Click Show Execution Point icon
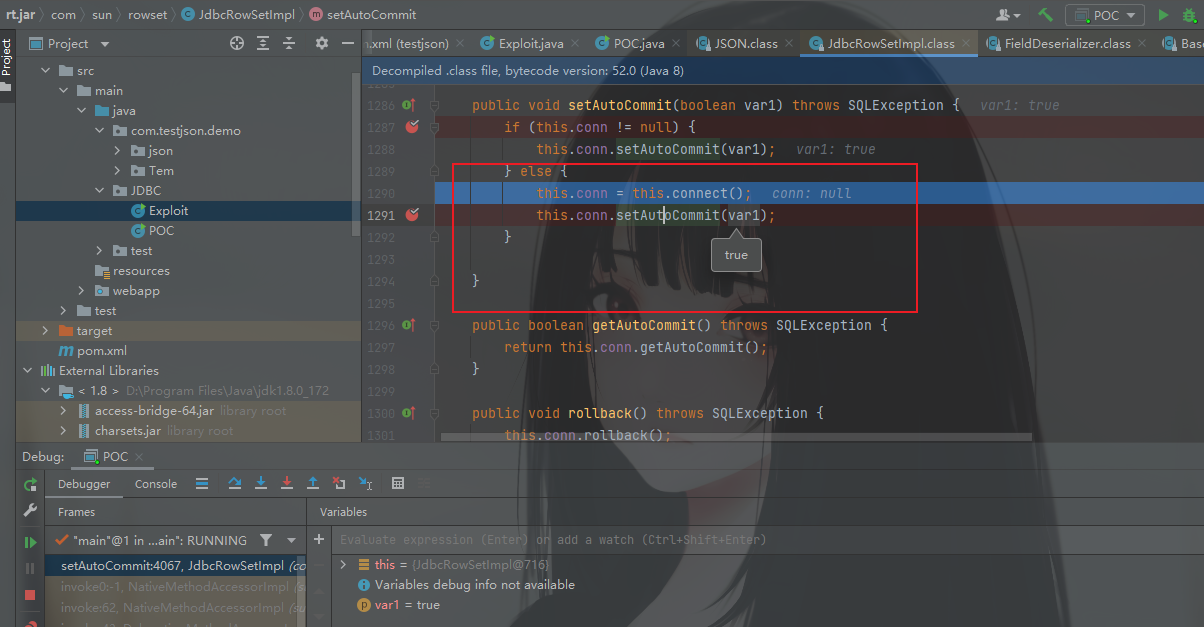This screenshot has width=1204, height=627. pos(202,484)
